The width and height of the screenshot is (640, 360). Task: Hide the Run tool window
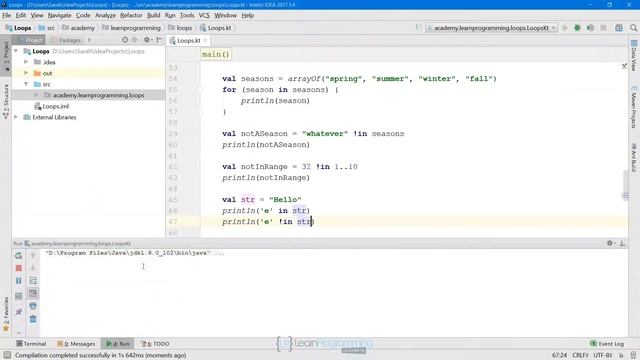click(x=622, y=243)
